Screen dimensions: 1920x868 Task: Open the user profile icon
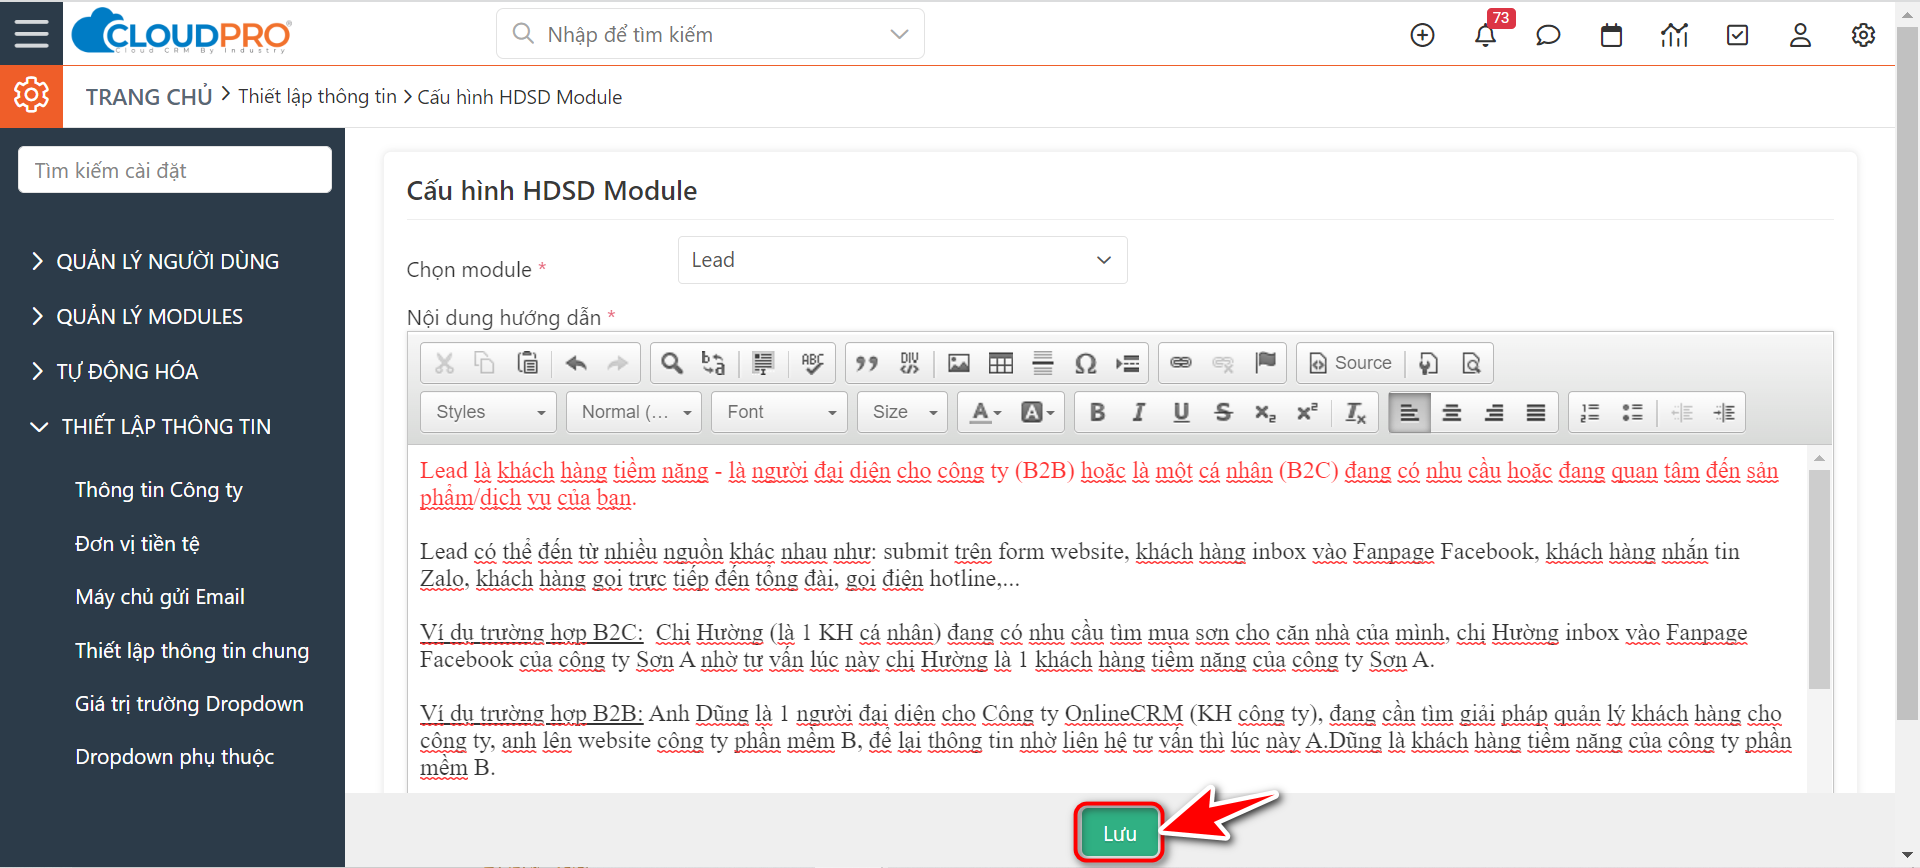pos(1800,35)
